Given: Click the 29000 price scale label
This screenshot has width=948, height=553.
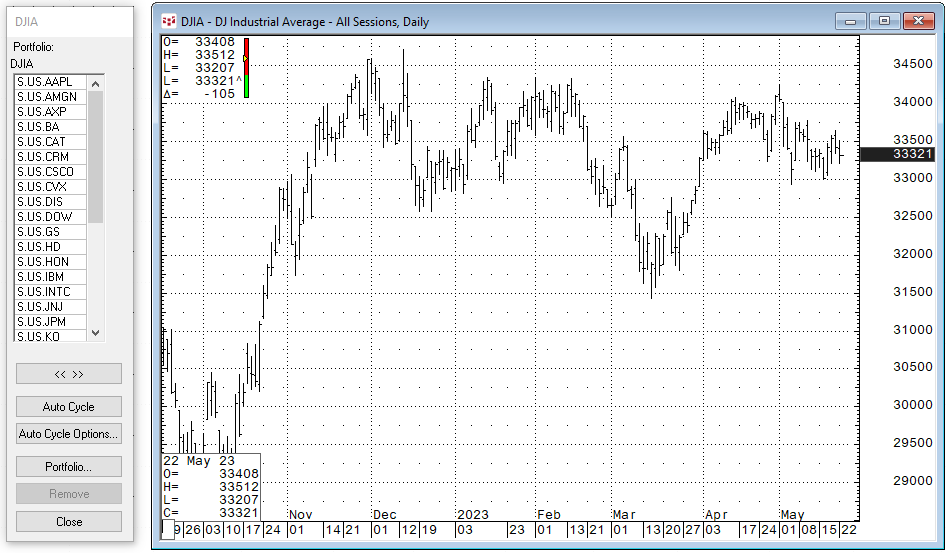Looking at the screenshot, I should click(x=912, y=481).
